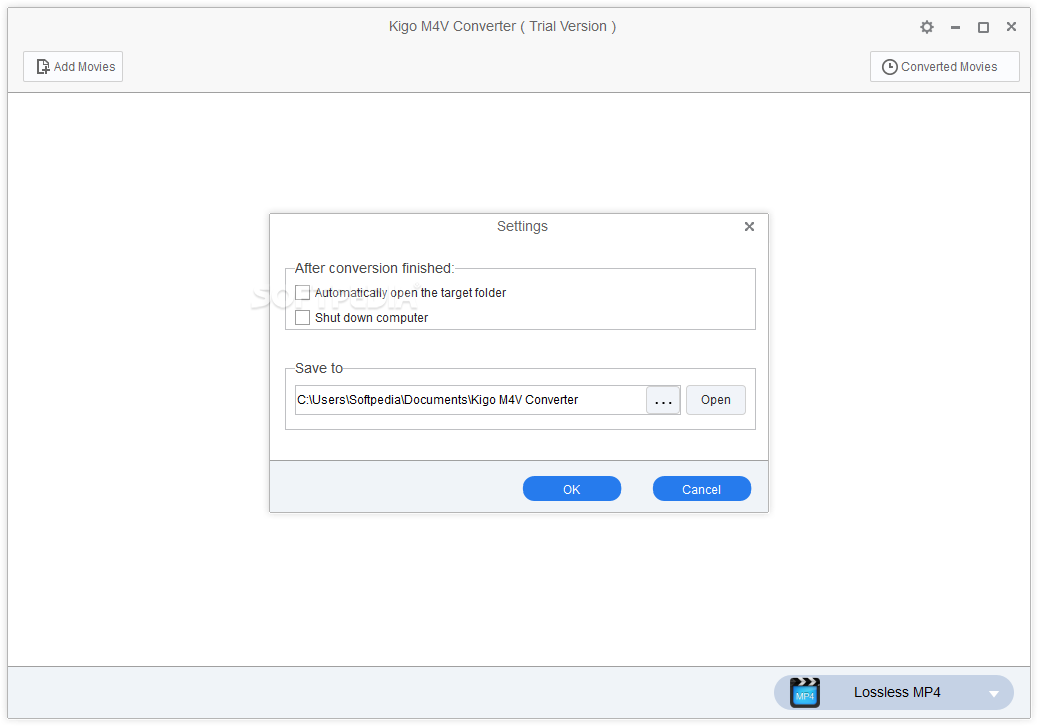This screenshot has height=726, width=1038.
Task: Enable Automatically open the target folder
Action: point(303,293)
